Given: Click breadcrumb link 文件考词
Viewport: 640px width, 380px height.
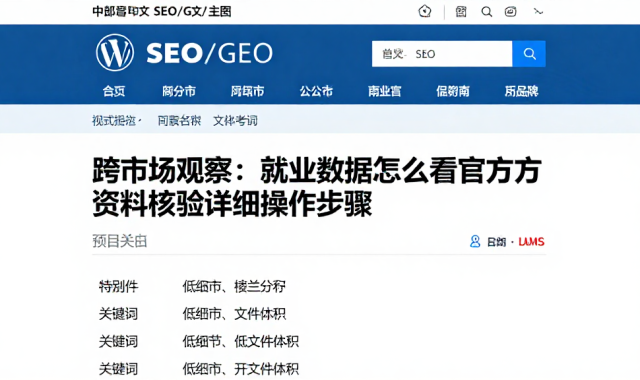Looking at the screenshot, I should [x=235, y=120].
